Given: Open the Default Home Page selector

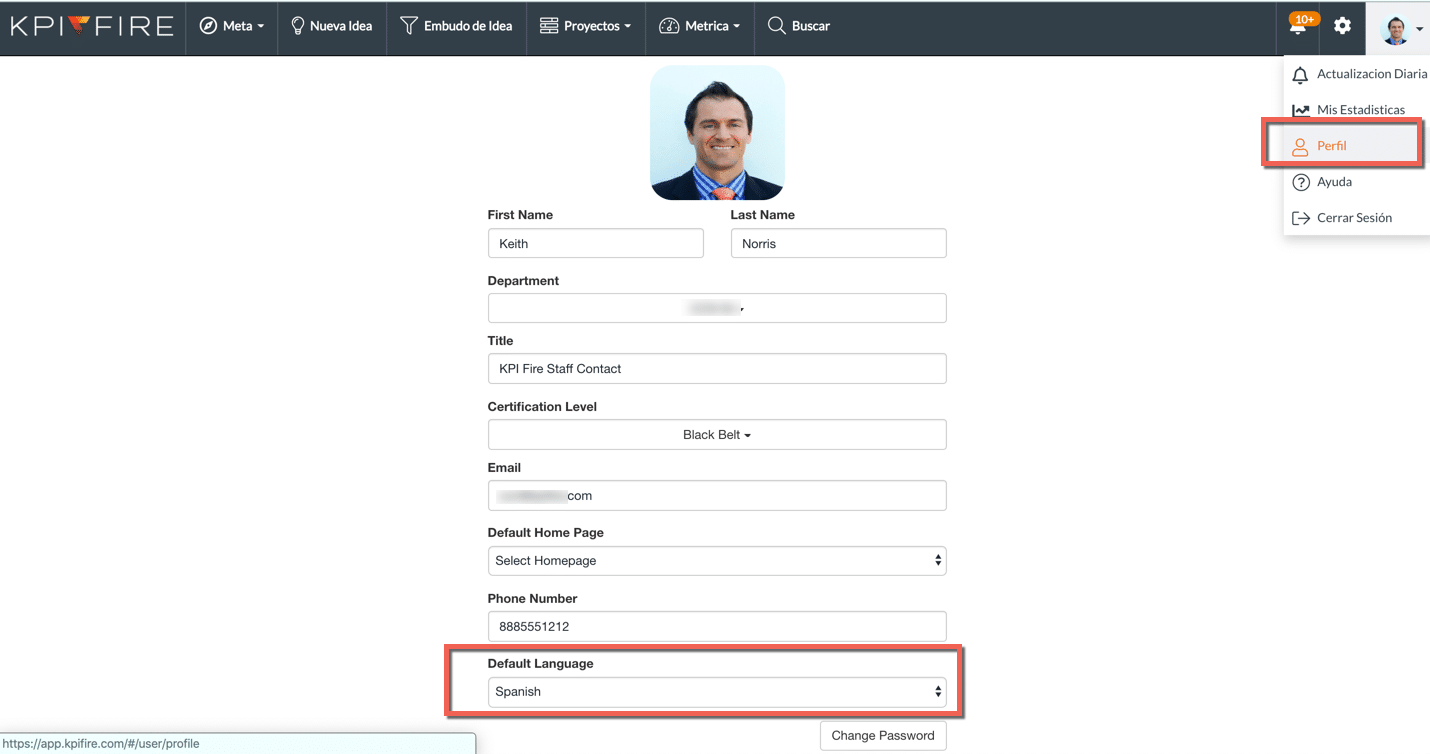Looking at the screenshot, I should tap(716, 561).
